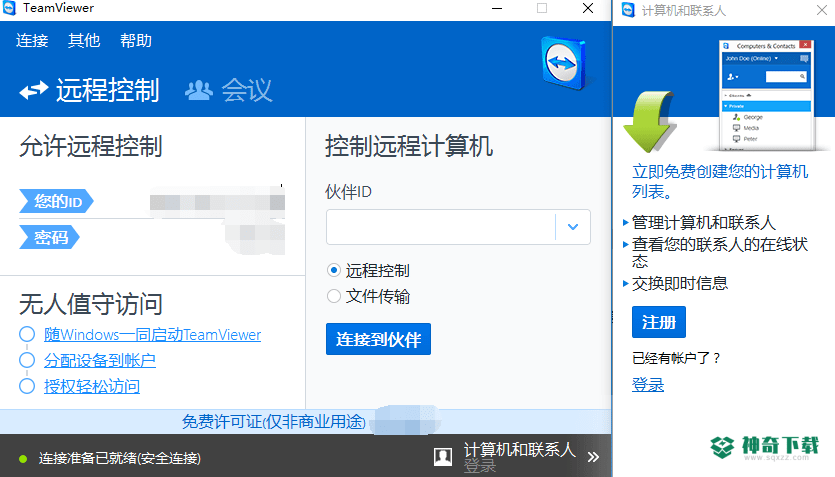Click the 登录 text in status bar
Image resolution: width=835 pixels, height=477 pixels.
(480, 466)
